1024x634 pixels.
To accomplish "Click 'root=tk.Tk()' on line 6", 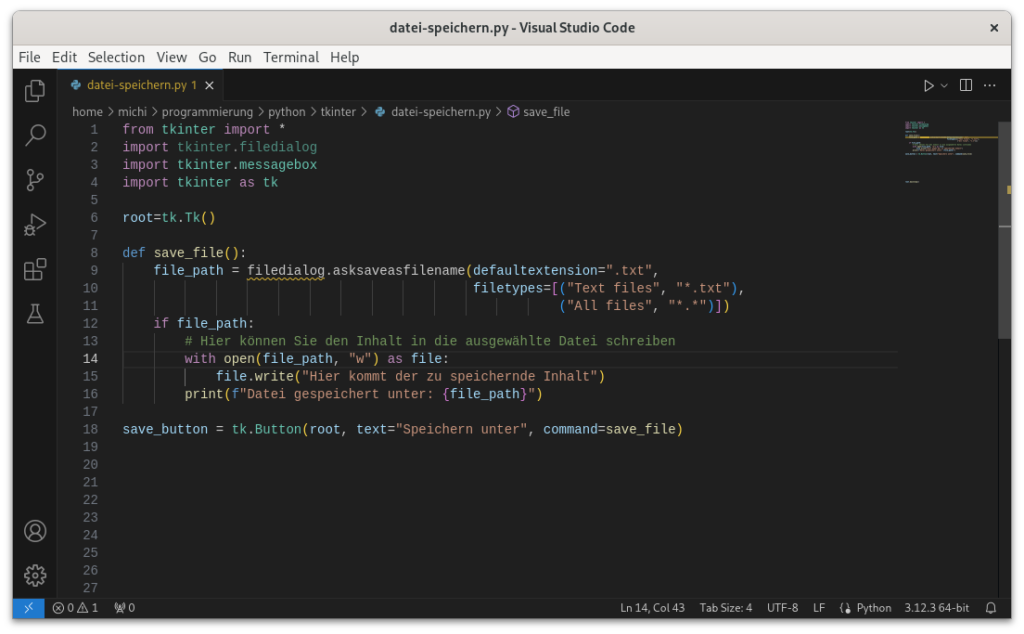I will pos(168,217).
